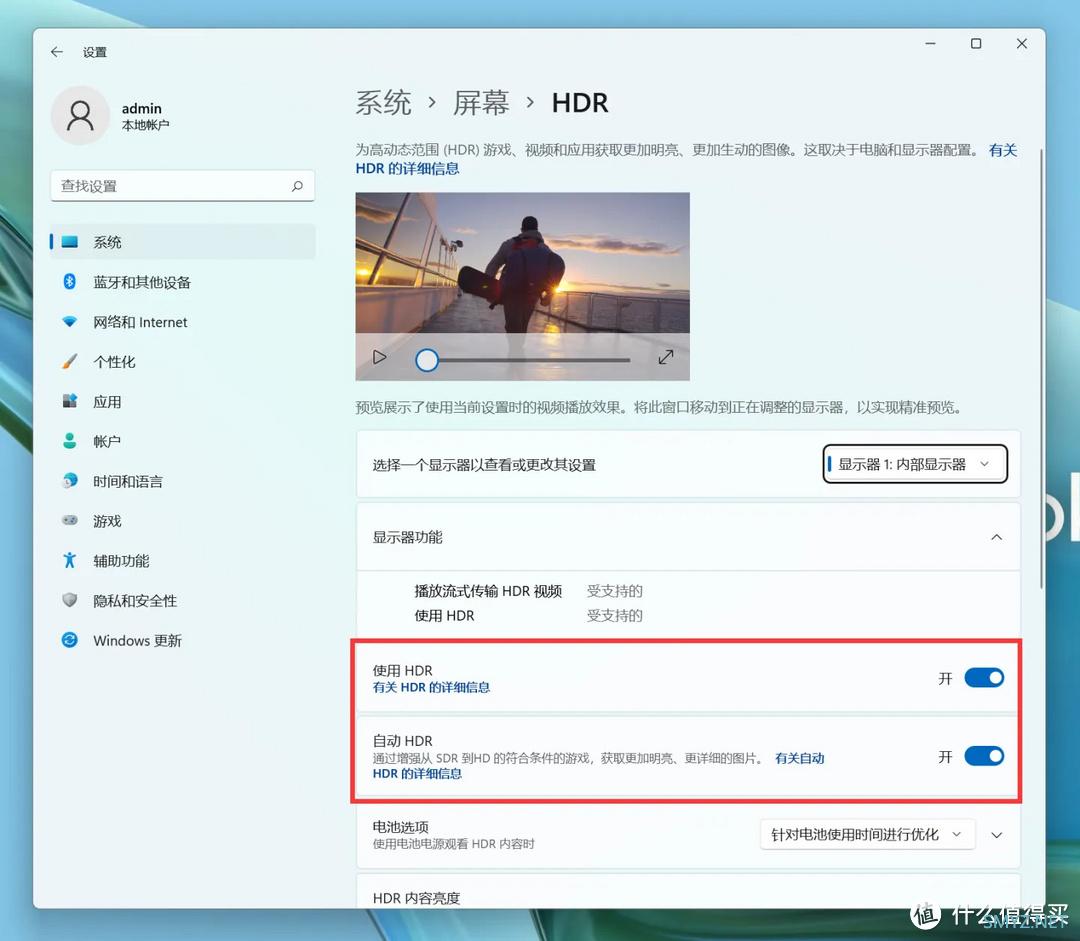Close the 设置 window
This screenshot has width=1080, height=941.
pos(1021,43)
